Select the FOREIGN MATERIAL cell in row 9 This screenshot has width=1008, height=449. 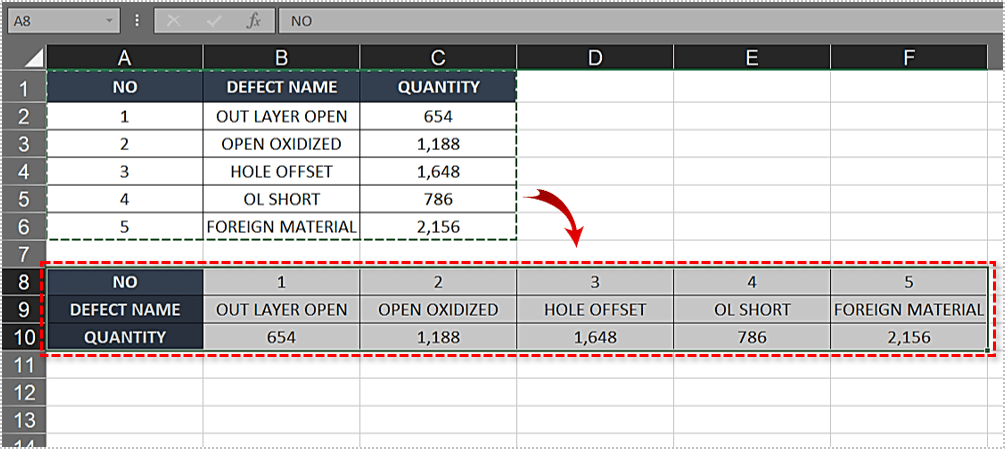908,309
